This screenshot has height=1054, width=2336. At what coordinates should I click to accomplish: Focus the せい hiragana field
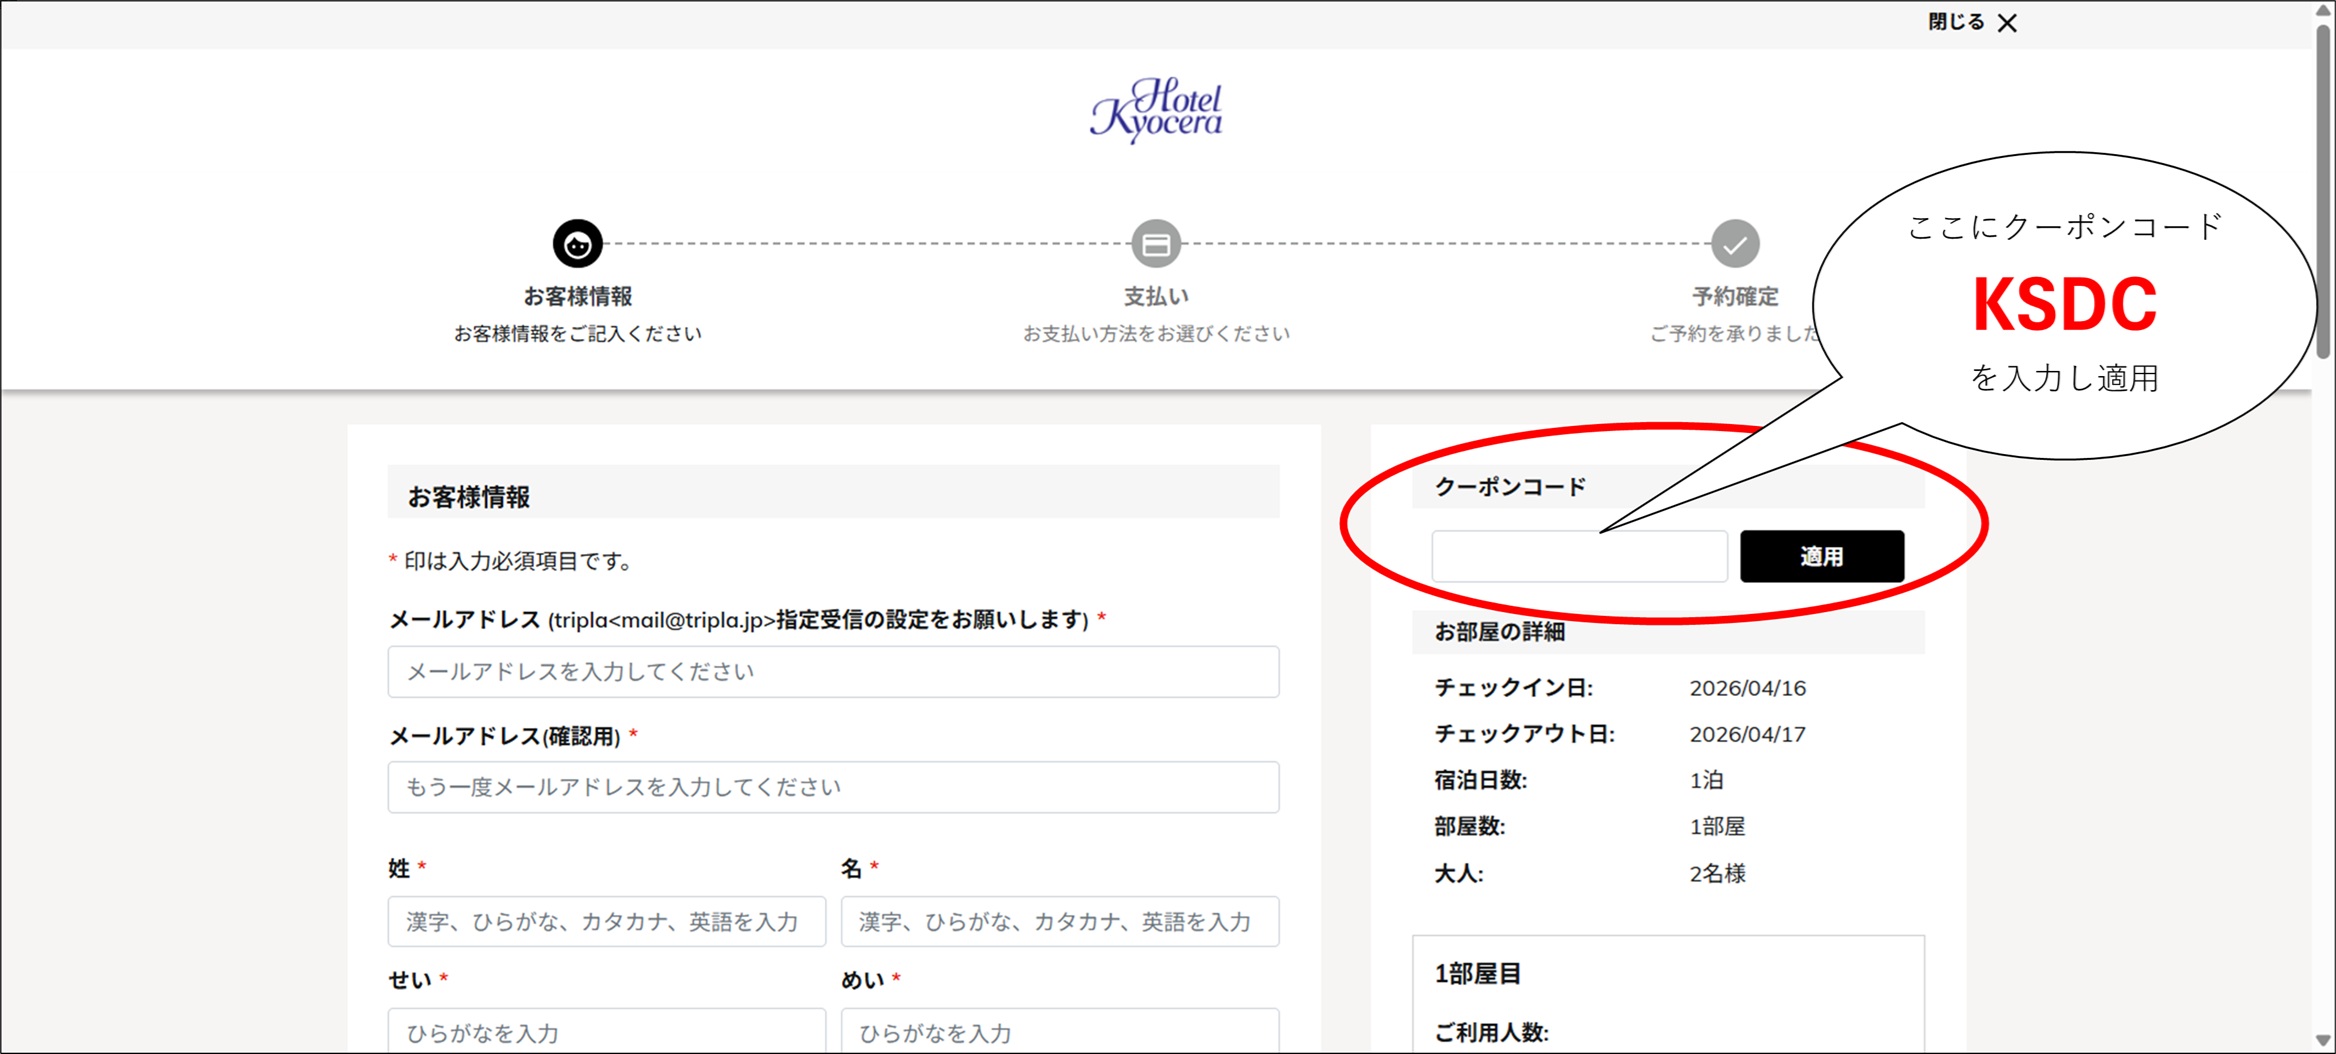tap(606, 1032)
